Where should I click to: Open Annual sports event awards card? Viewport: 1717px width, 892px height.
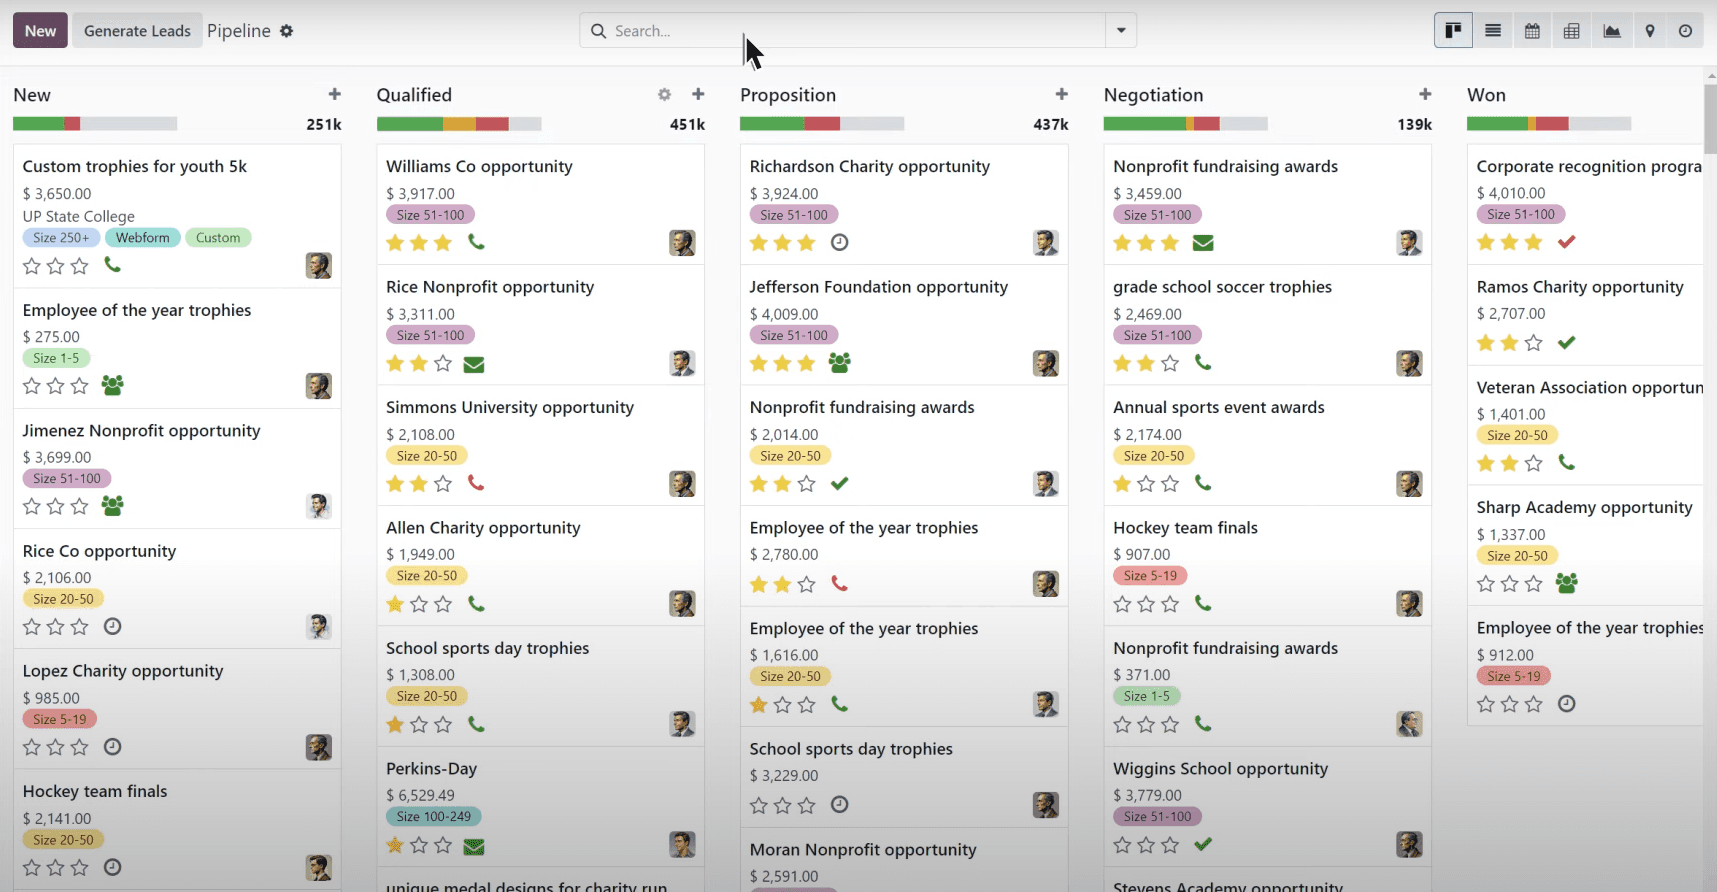(1268, 445)
